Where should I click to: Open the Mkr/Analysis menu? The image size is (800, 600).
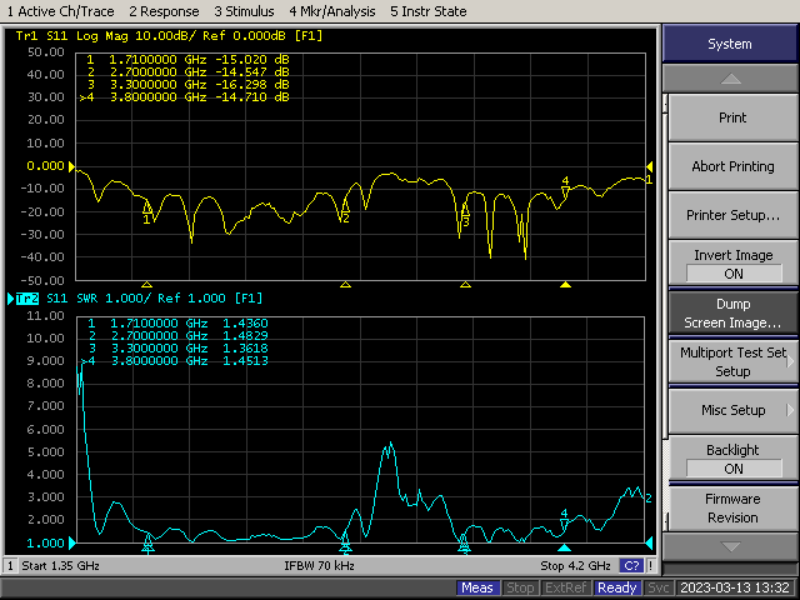pos(332,11)
